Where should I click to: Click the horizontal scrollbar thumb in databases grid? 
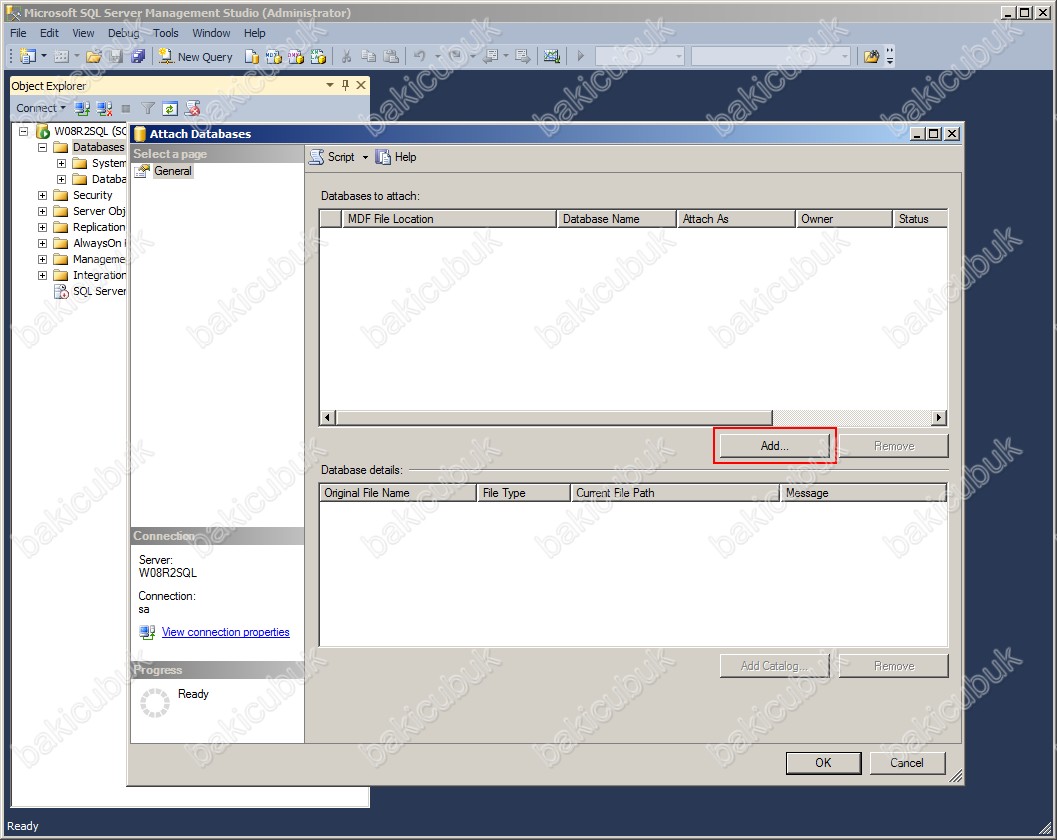pyautogui.click(x=554, y=417)
